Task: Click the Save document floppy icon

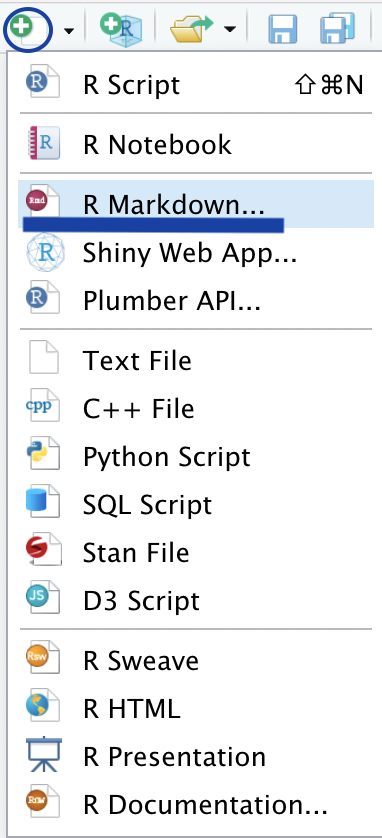Action: point(283,29)
